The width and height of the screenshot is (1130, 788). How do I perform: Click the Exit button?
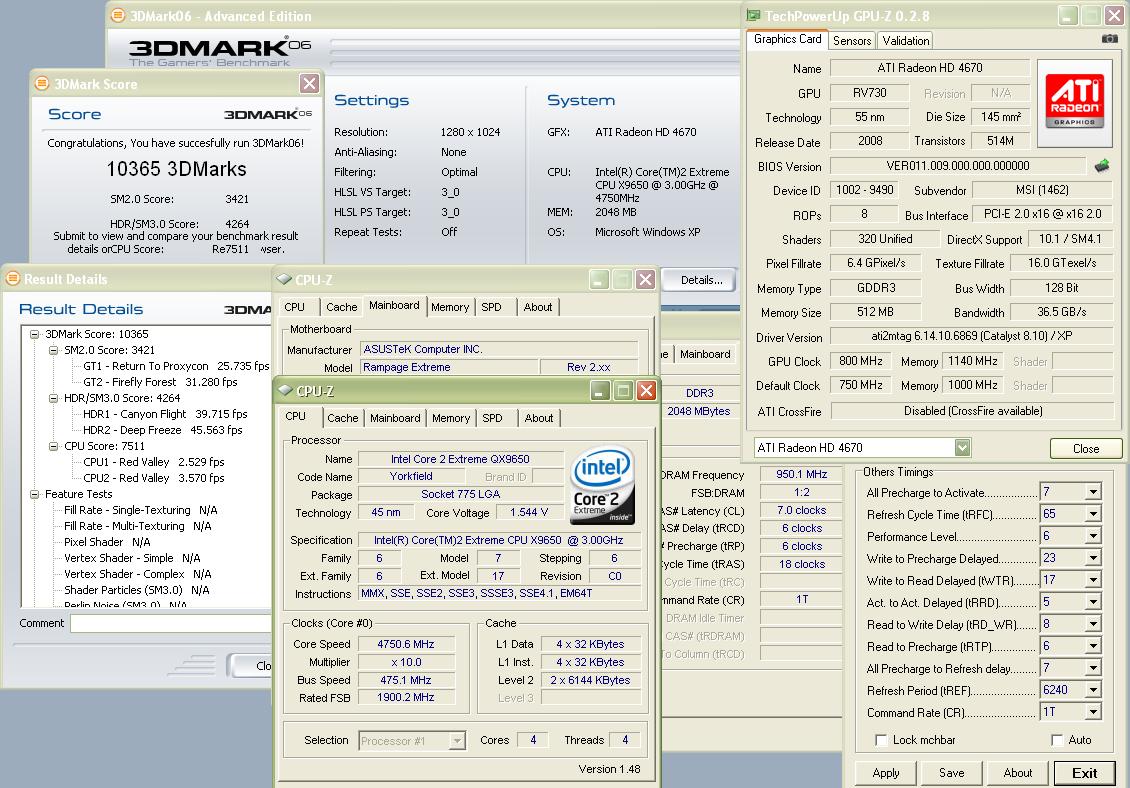pos(1084,773)
